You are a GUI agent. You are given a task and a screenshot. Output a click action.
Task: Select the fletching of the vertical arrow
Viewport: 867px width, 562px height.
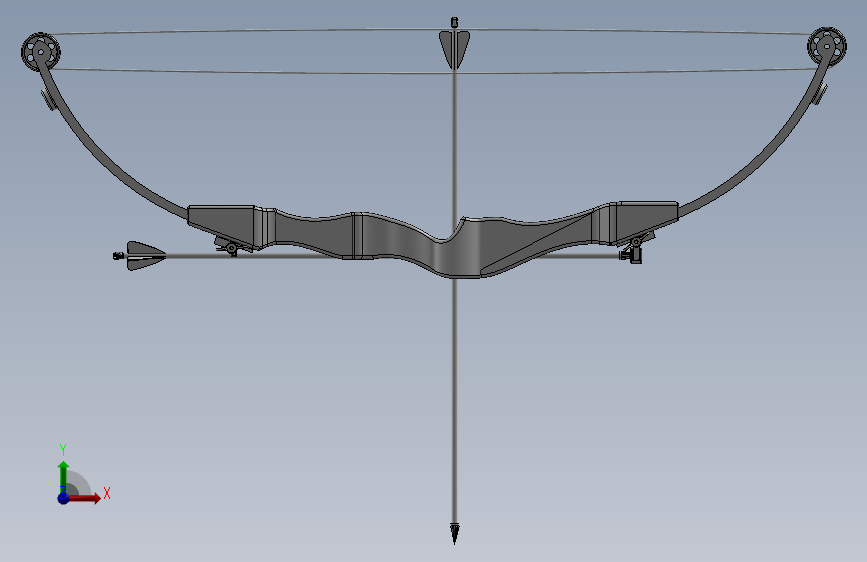click(x=455, y=50)
